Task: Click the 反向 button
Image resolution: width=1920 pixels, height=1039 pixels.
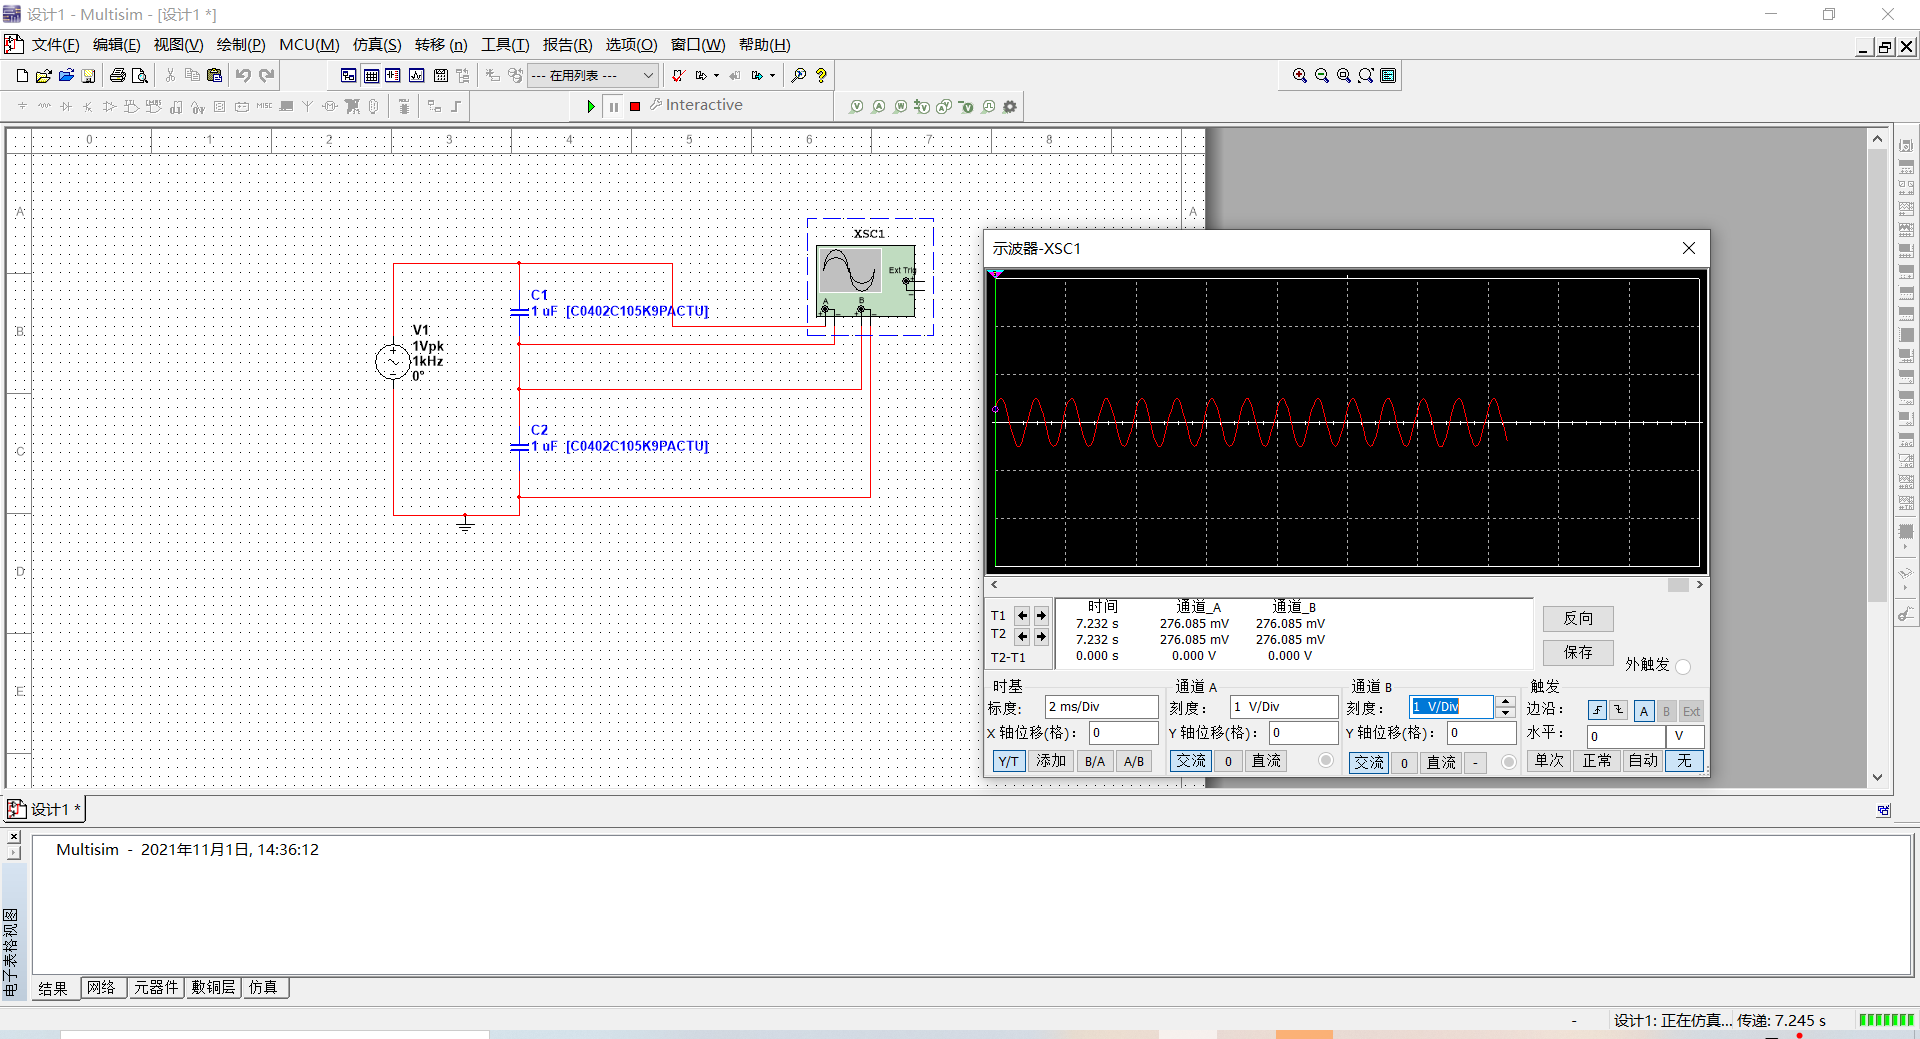Action: click(1578, 619)
